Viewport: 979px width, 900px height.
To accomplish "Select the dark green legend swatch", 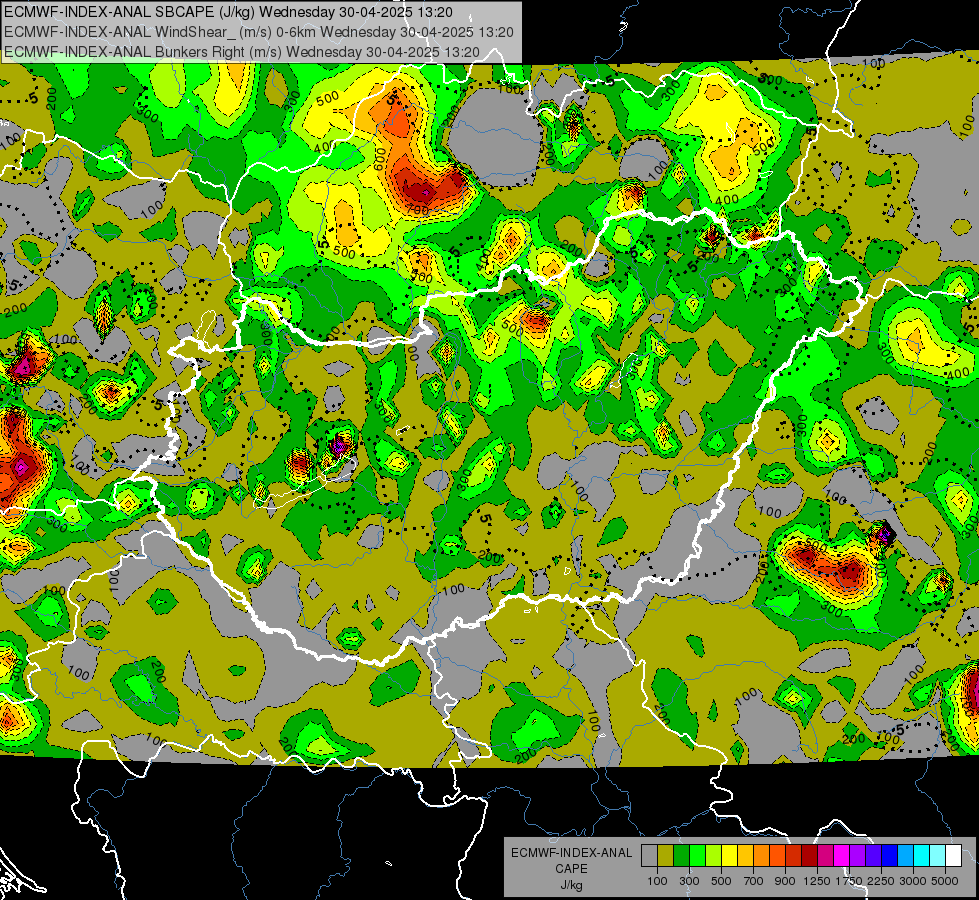I will [x=682, y=855].
